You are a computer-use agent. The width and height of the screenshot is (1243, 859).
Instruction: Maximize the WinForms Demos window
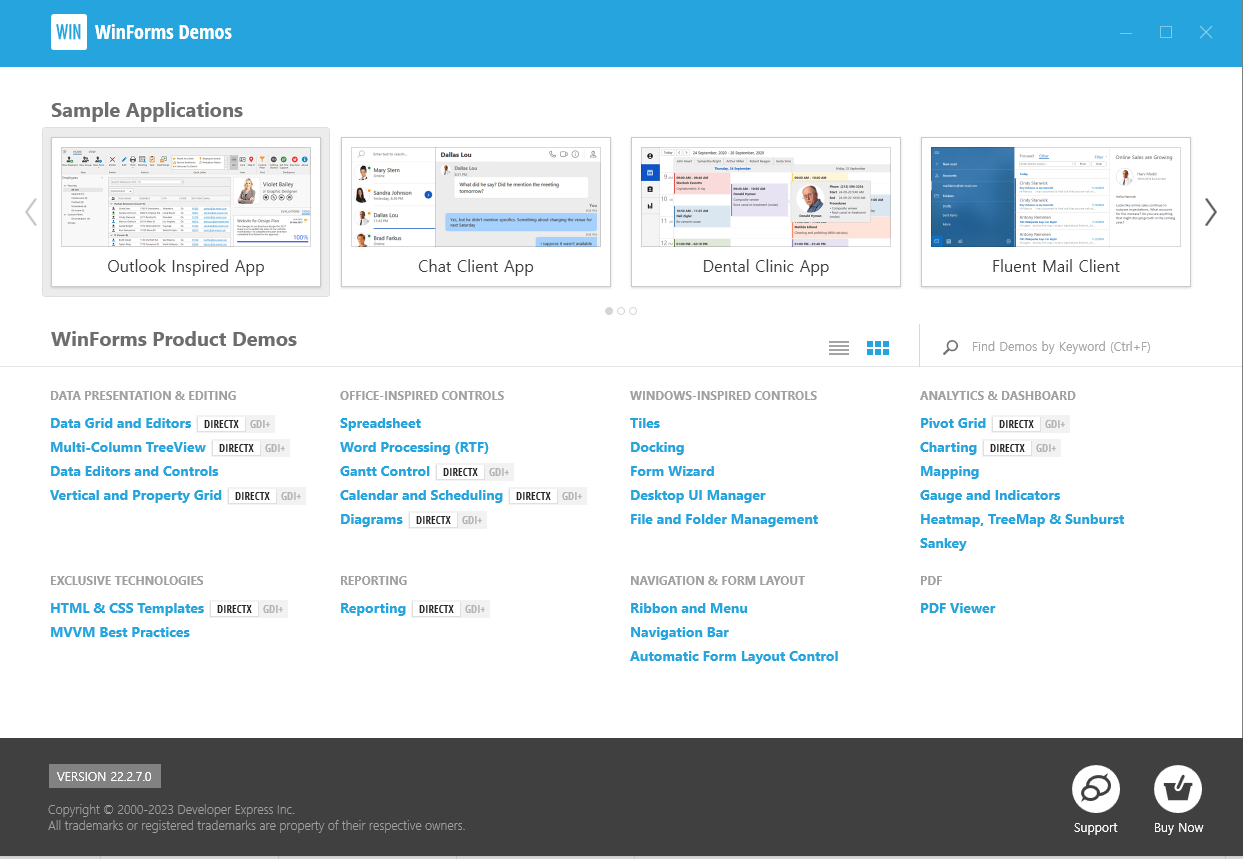tap(1166, 32)
